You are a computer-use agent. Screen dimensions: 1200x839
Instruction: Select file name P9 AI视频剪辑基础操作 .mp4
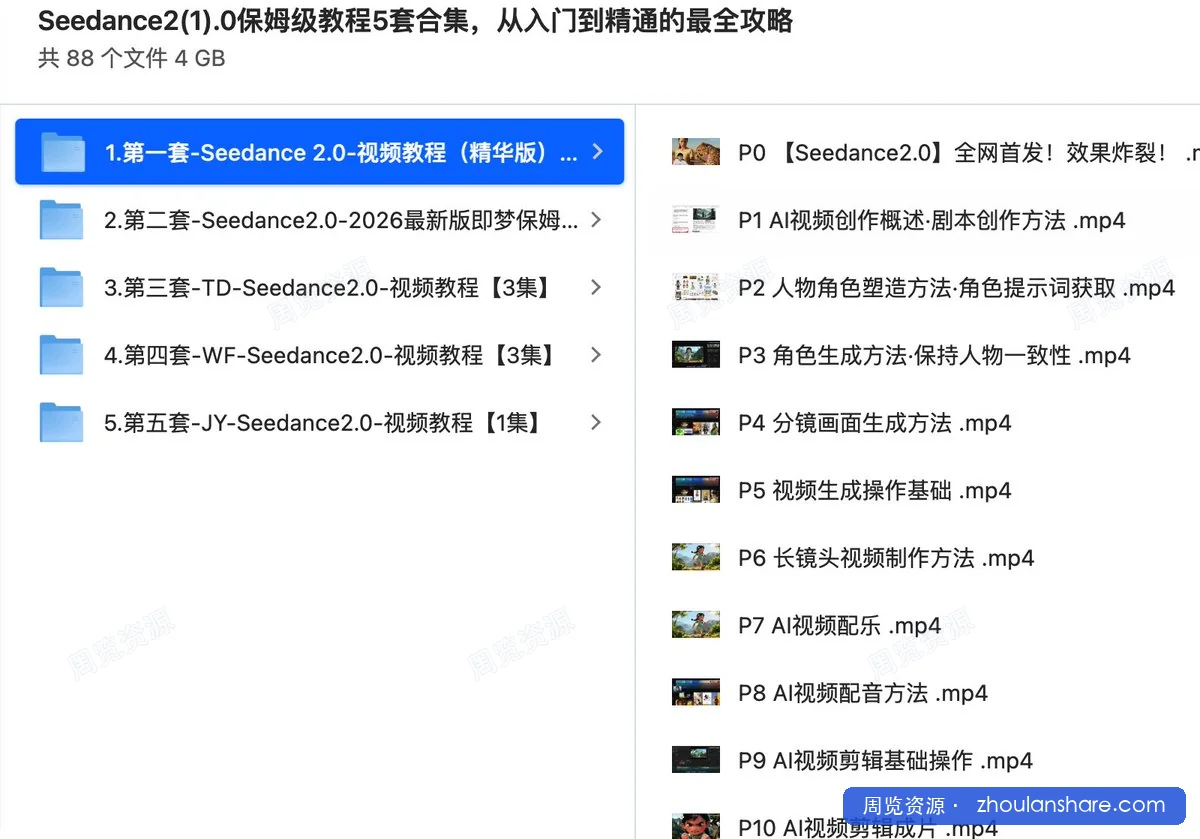885,760
